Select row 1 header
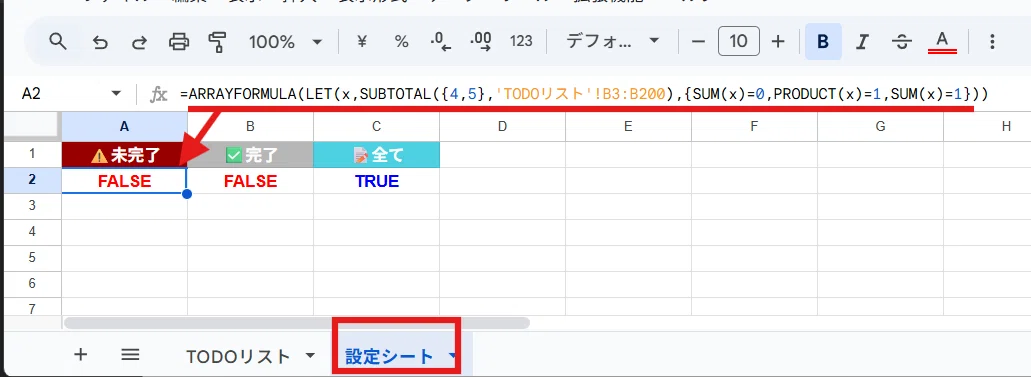1031x377 pixels. coord(33,155)
